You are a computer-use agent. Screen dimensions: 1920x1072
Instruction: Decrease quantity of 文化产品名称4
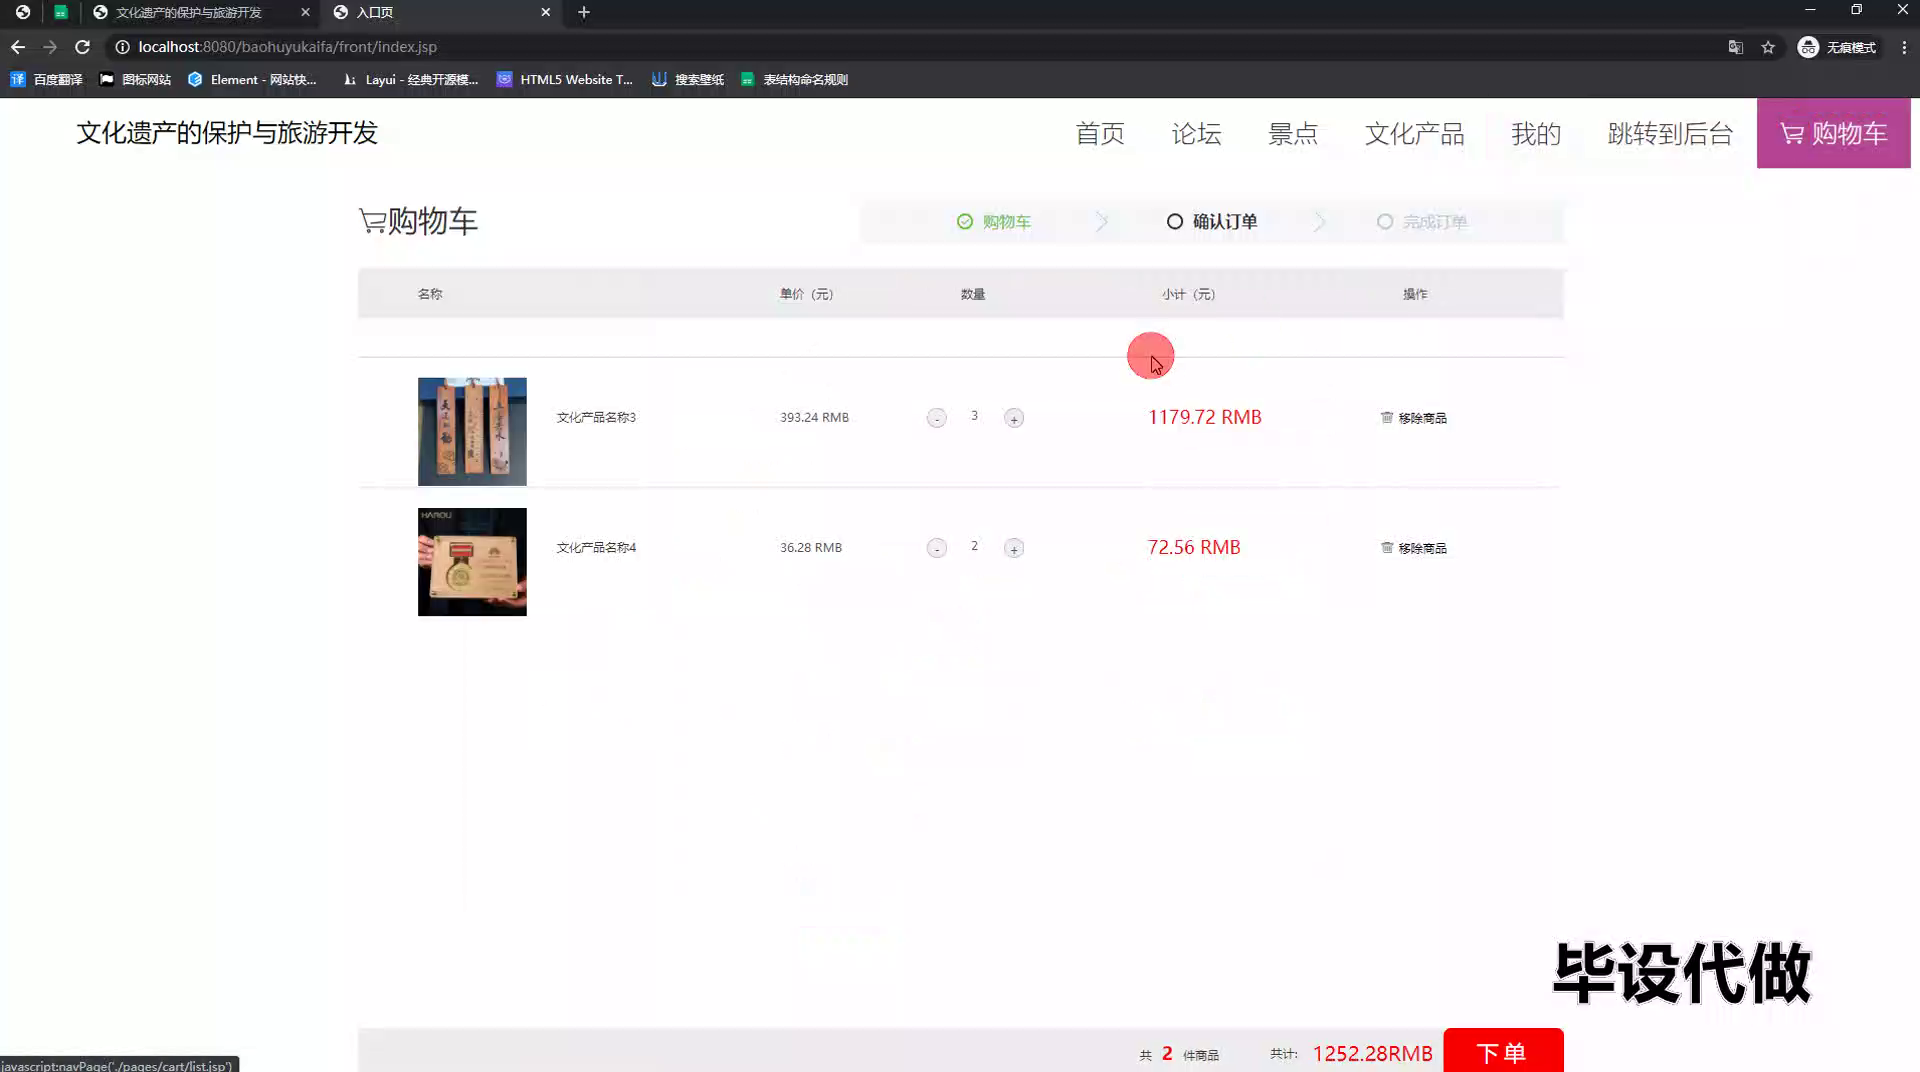(x=936, y=548)
